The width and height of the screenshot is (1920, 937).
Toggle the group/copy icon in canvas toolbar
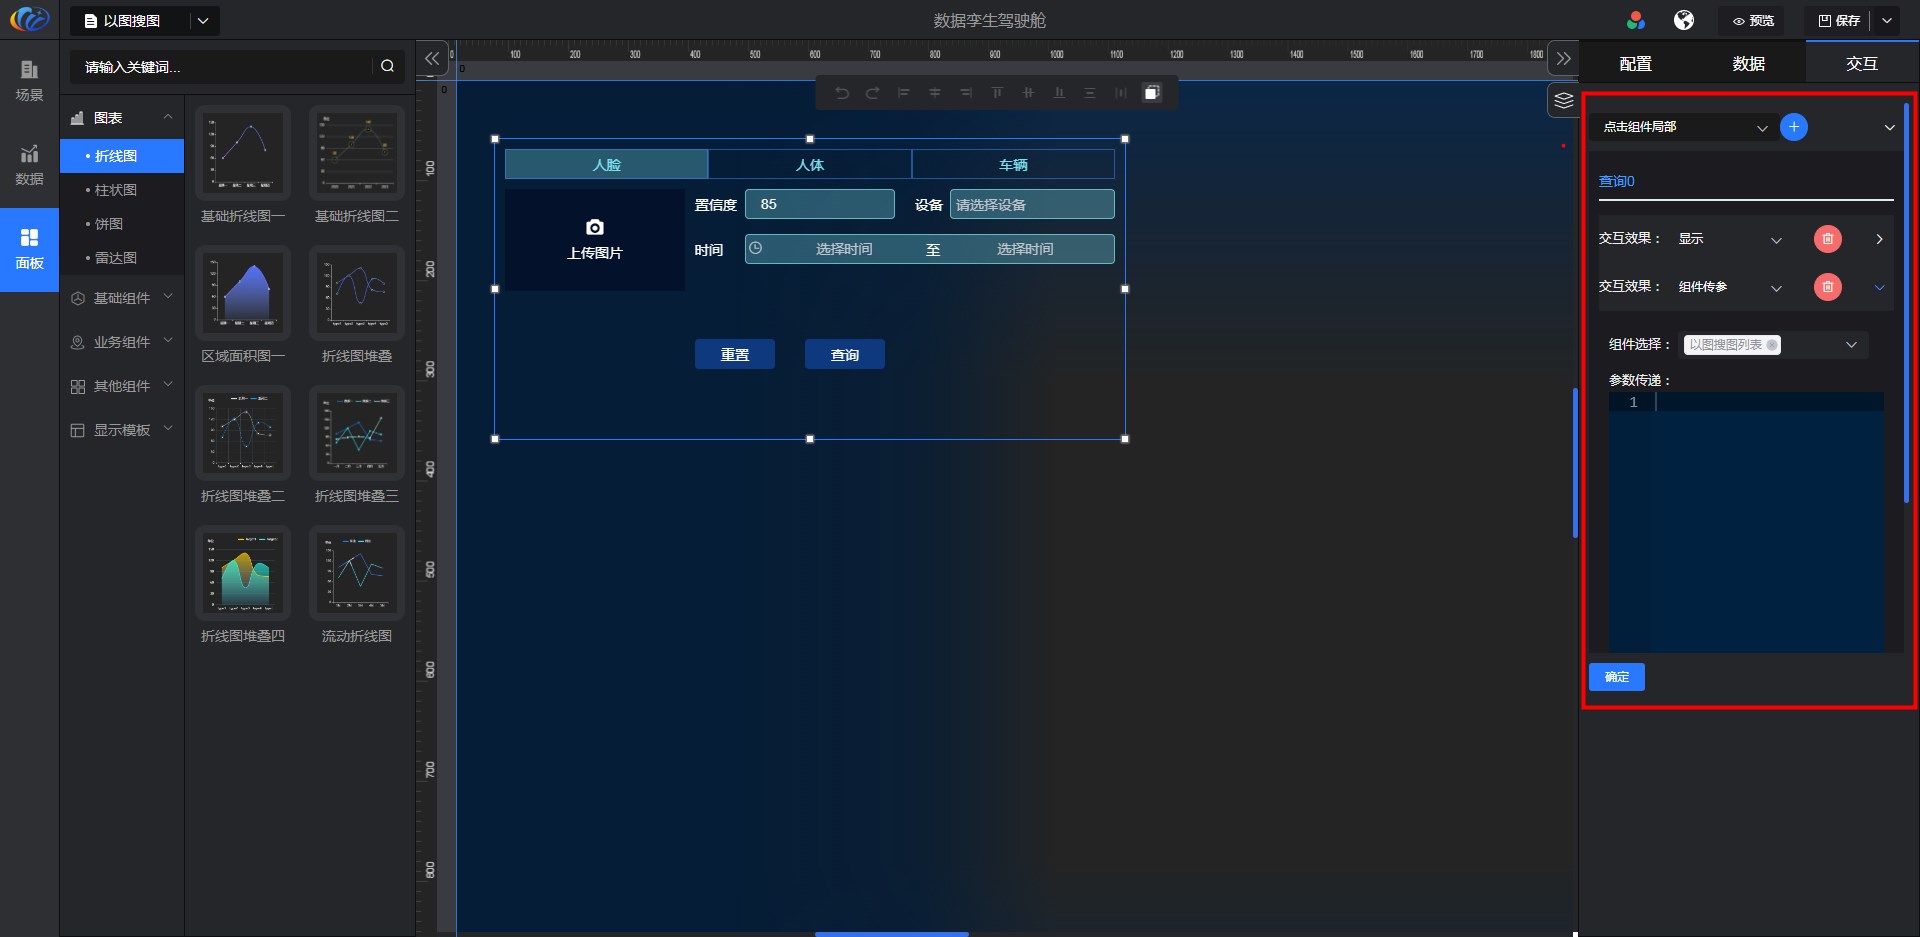click(x=1152, y=93)
